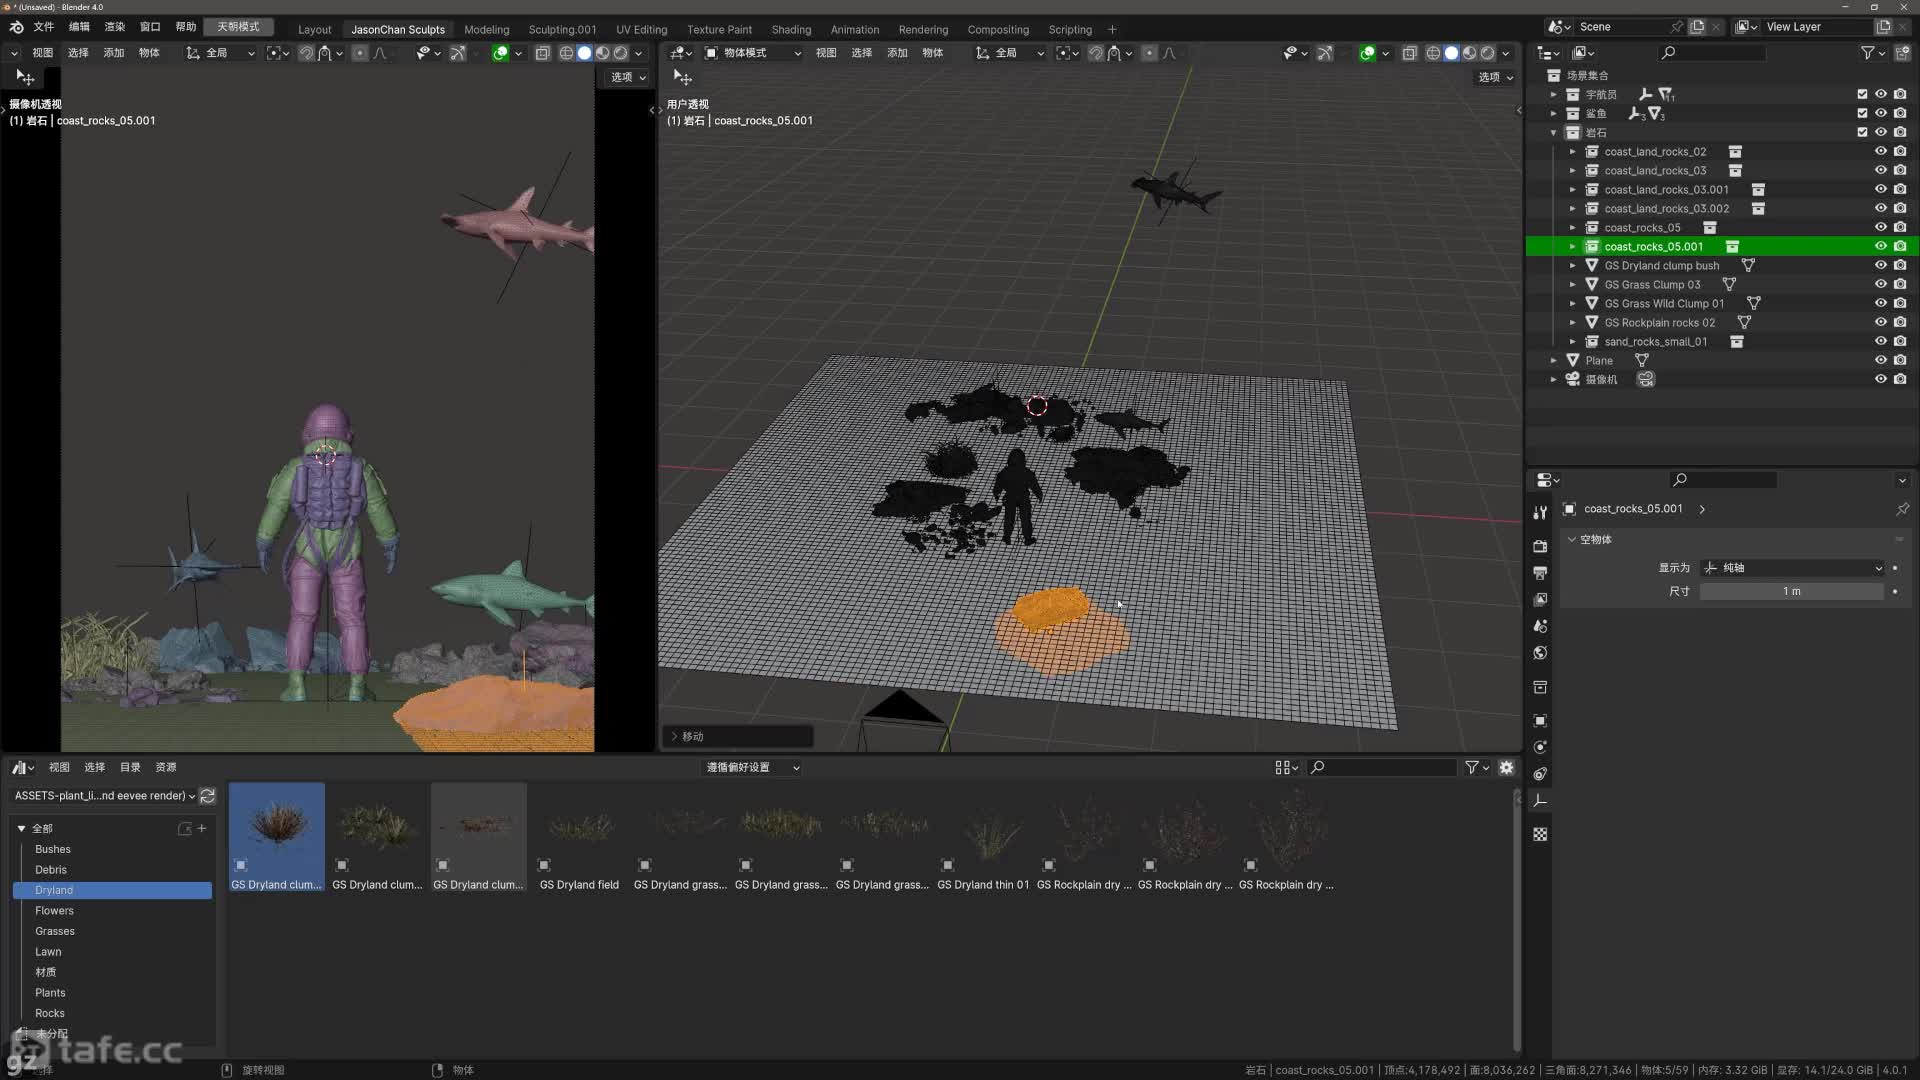
Task: Open the Render properties tab icon
Action: 1540,546
